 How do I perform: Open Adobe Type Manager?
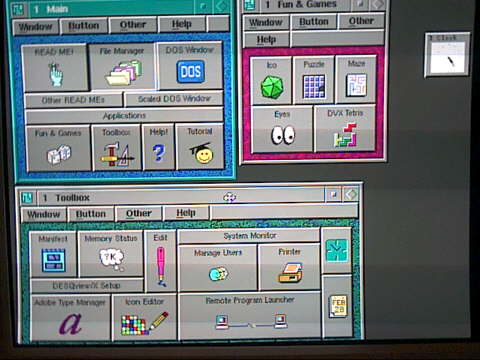(70, 317)
